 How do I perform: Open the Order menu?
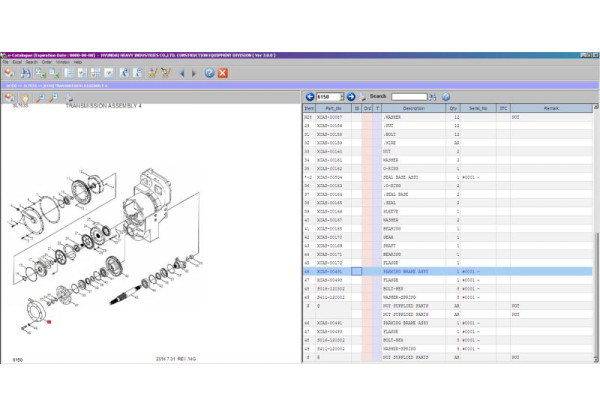pos(46,62)
